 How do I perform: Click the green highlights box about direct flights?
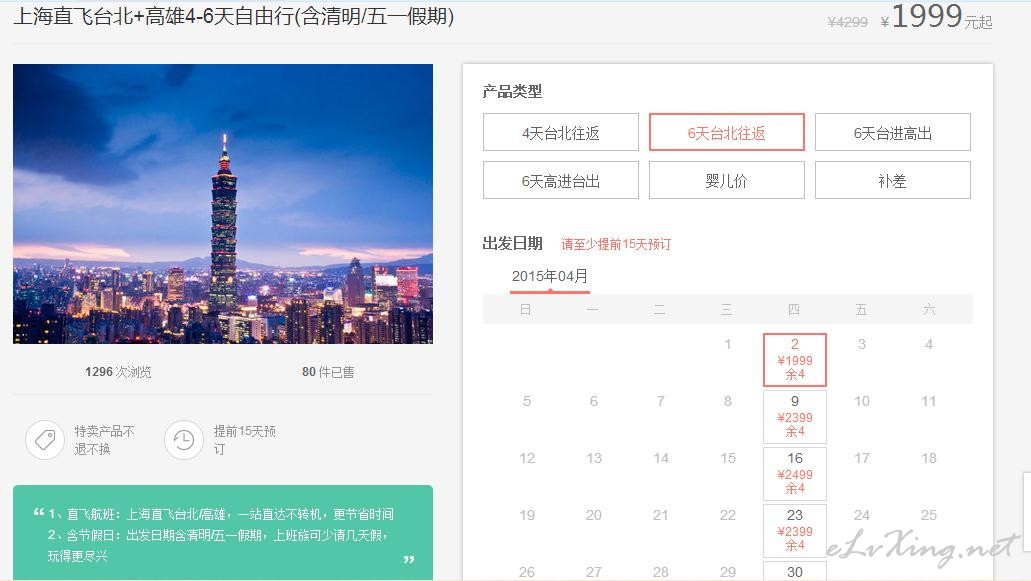click(x=223, y=533)
